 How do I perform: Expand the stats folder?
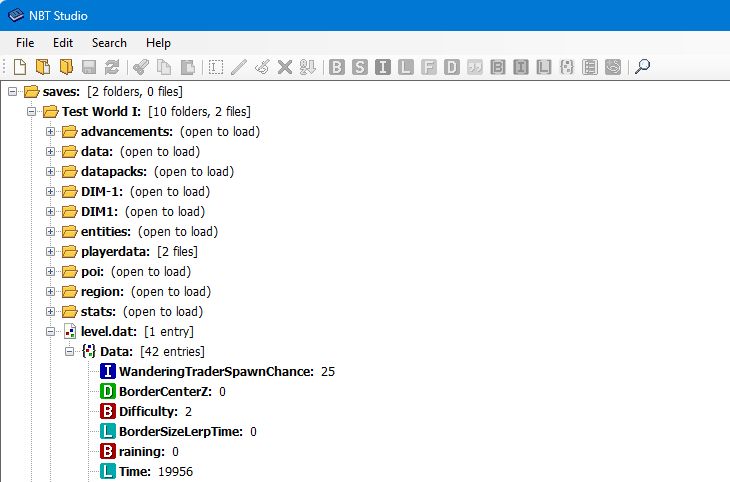[51, 312]
